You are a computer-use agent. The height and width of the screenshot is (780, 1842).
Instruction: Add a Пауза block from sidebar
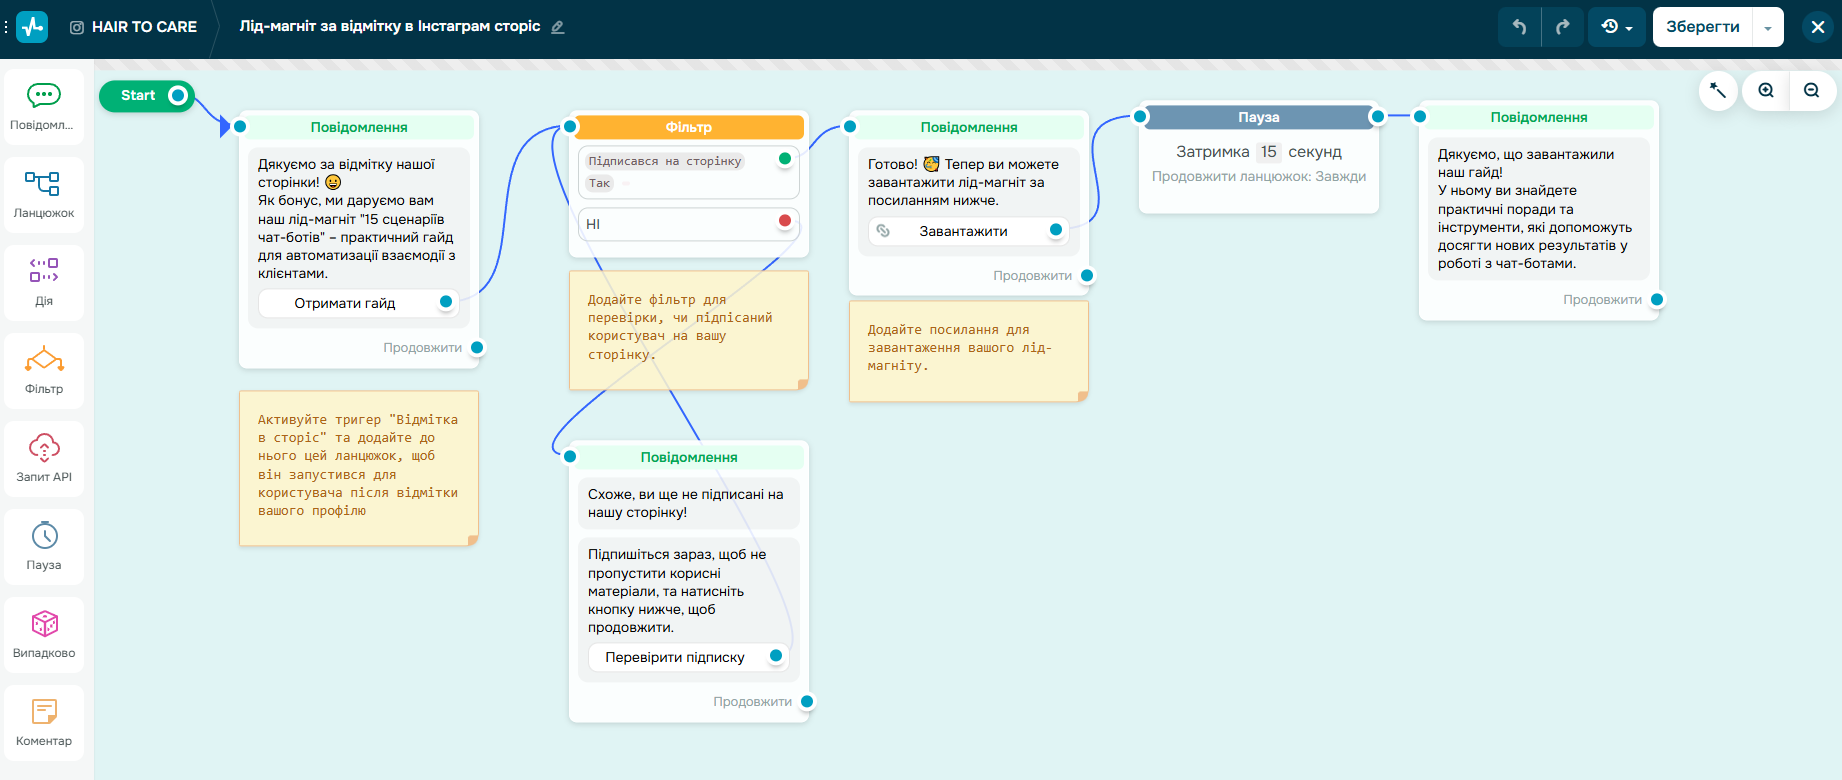tap(44, 548)
